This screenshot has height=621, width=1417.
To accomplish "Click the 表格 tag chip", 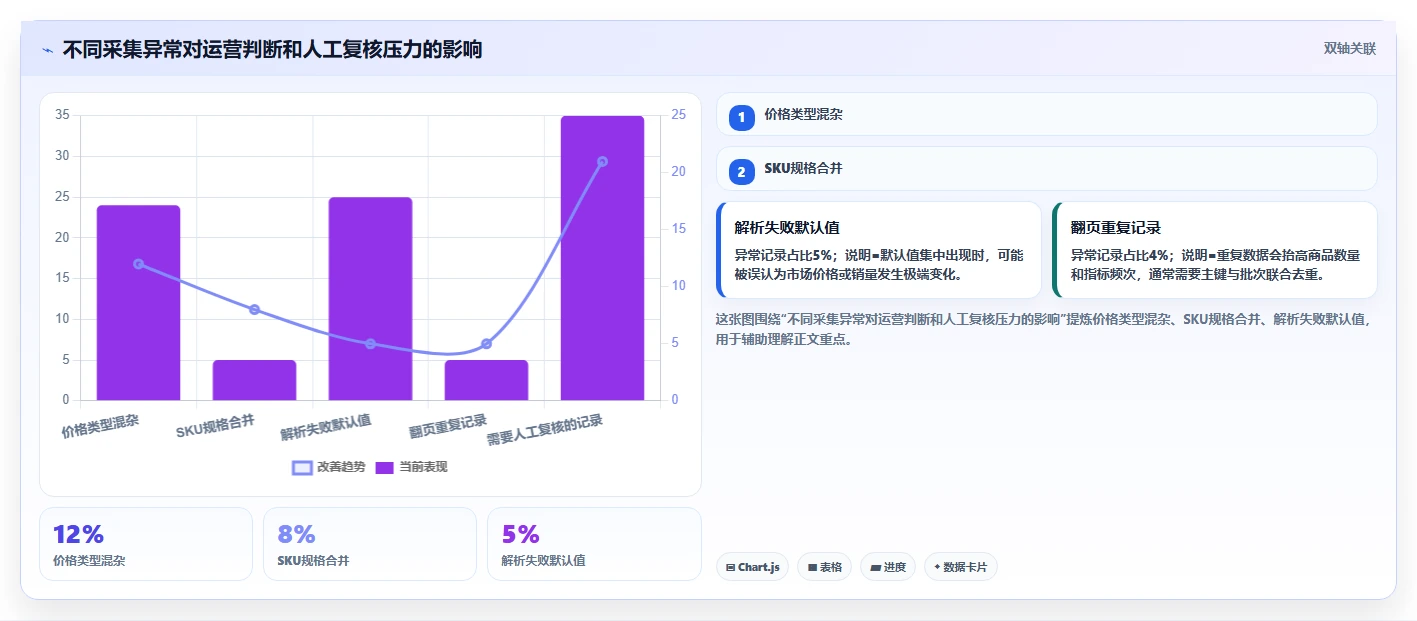I will 824,567.
